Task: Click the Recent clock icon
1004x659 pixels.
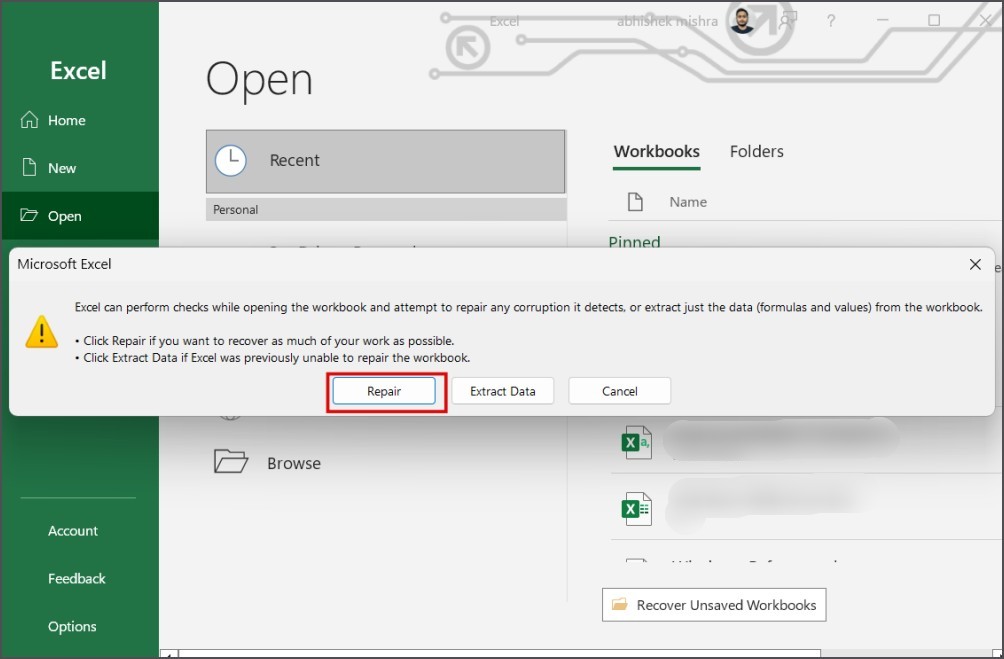Action: coord(231,160)
